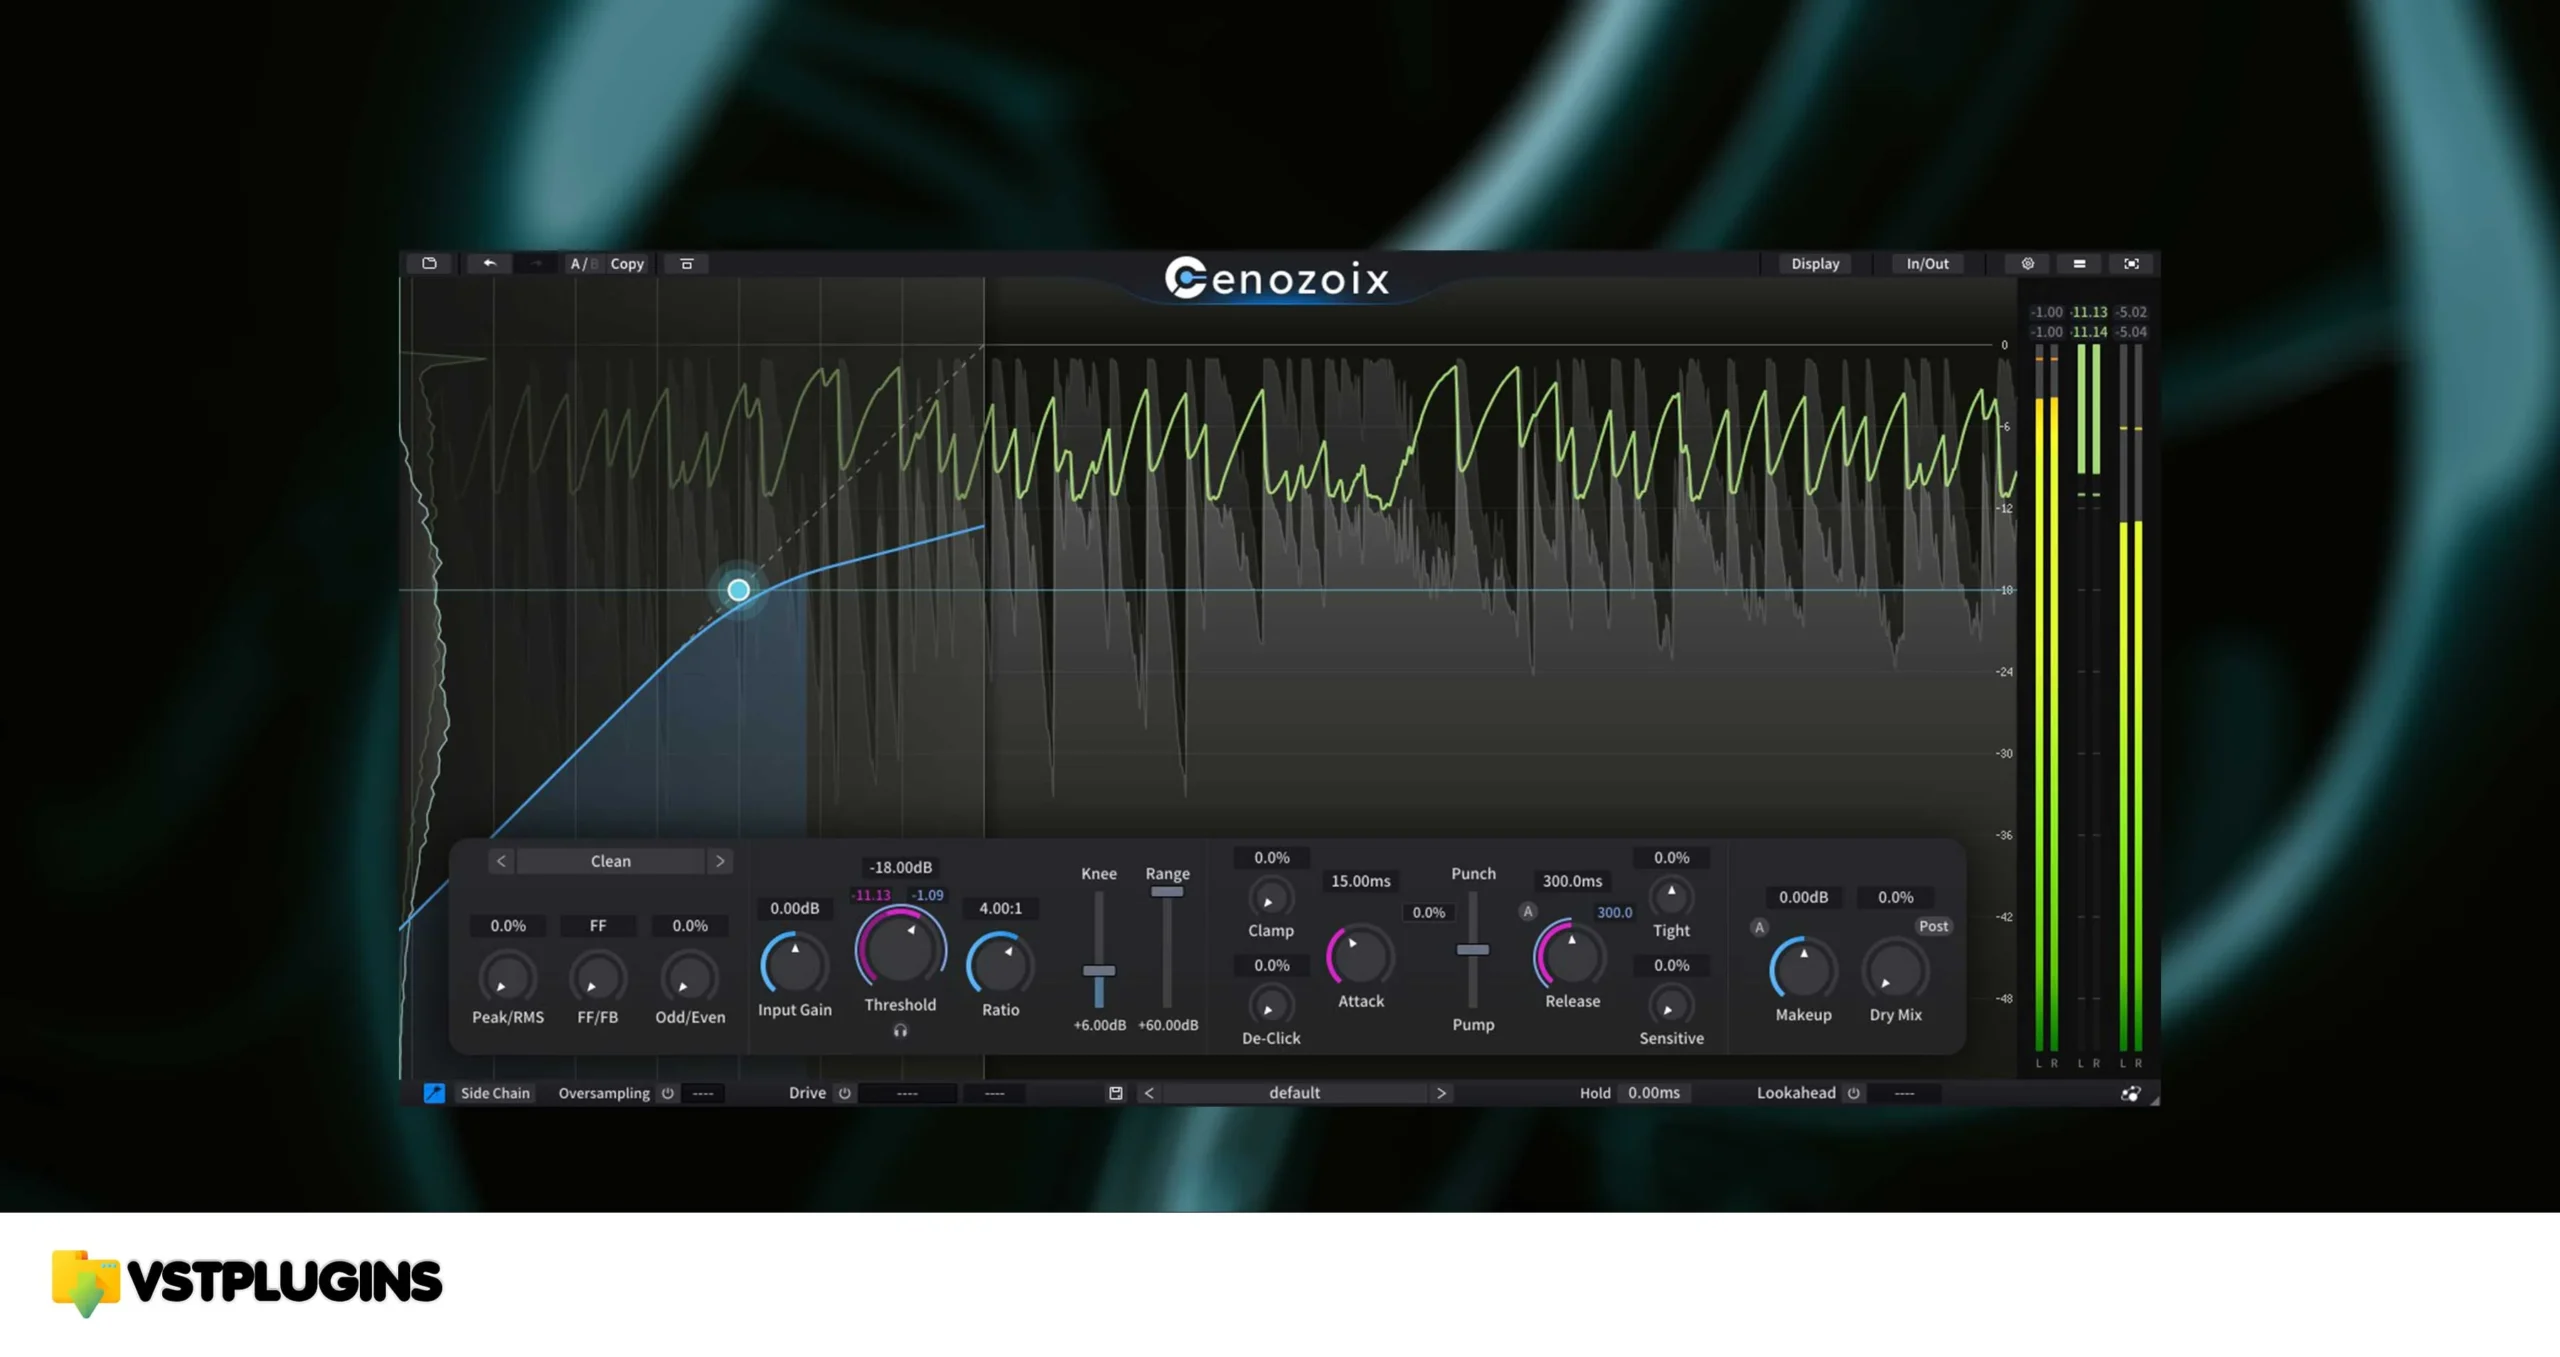Open the settings gear icon
The height and width of the screenshot is (1357, 2560).
(x=2027, y=263)
